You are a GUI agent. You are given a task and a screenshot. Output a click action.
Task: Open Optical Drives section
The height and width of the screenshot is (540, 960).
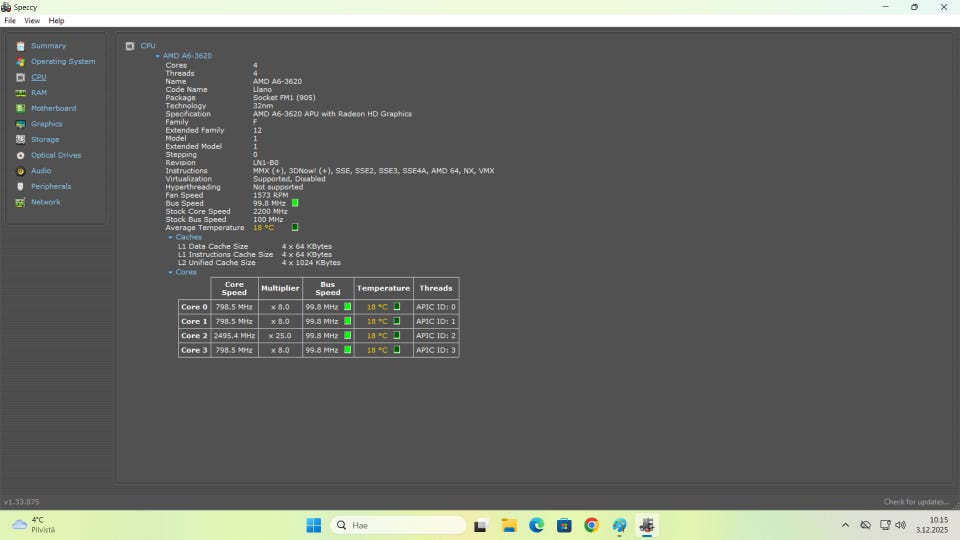pos(56,155)
